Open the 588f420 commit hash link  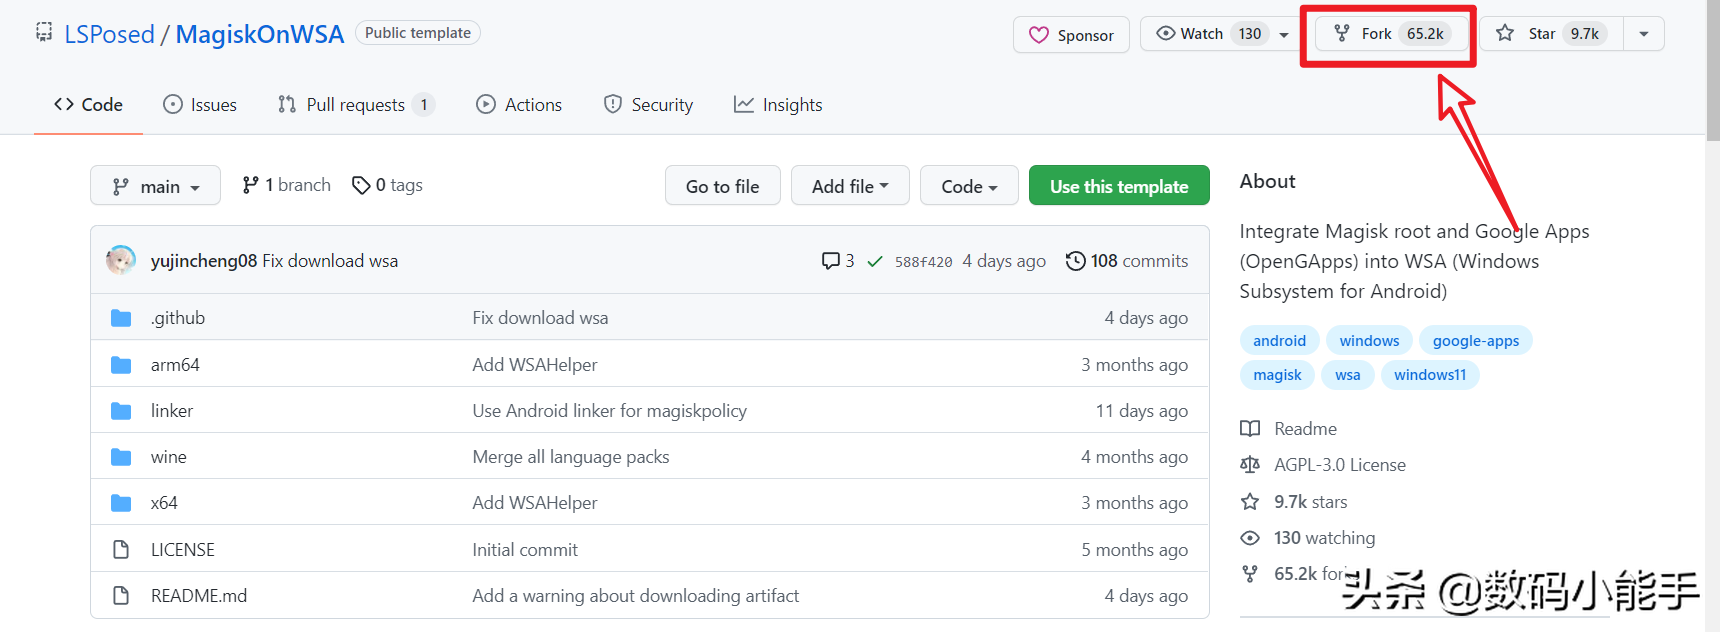(923, 262)
